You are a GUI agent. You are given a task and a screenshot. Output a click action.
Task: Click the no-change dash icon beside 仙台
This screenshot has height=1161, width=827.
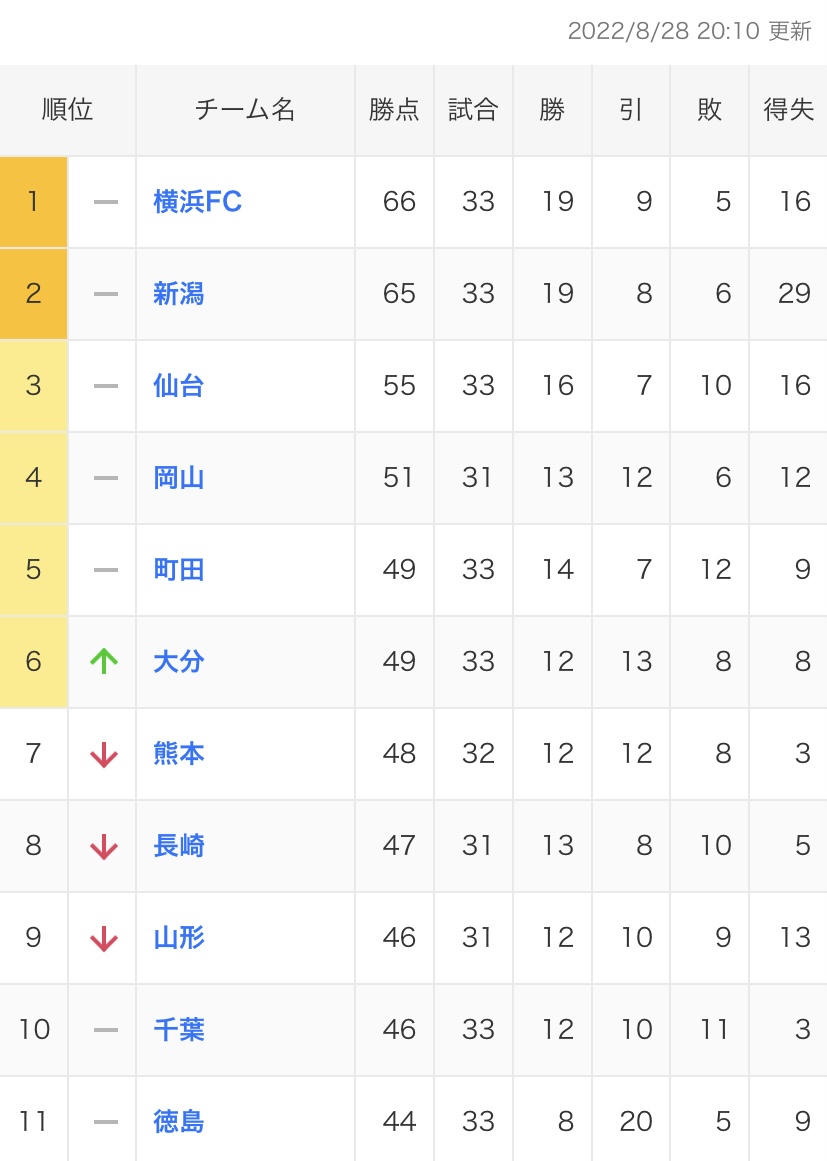pyautogui.click(x=105, y=386)
